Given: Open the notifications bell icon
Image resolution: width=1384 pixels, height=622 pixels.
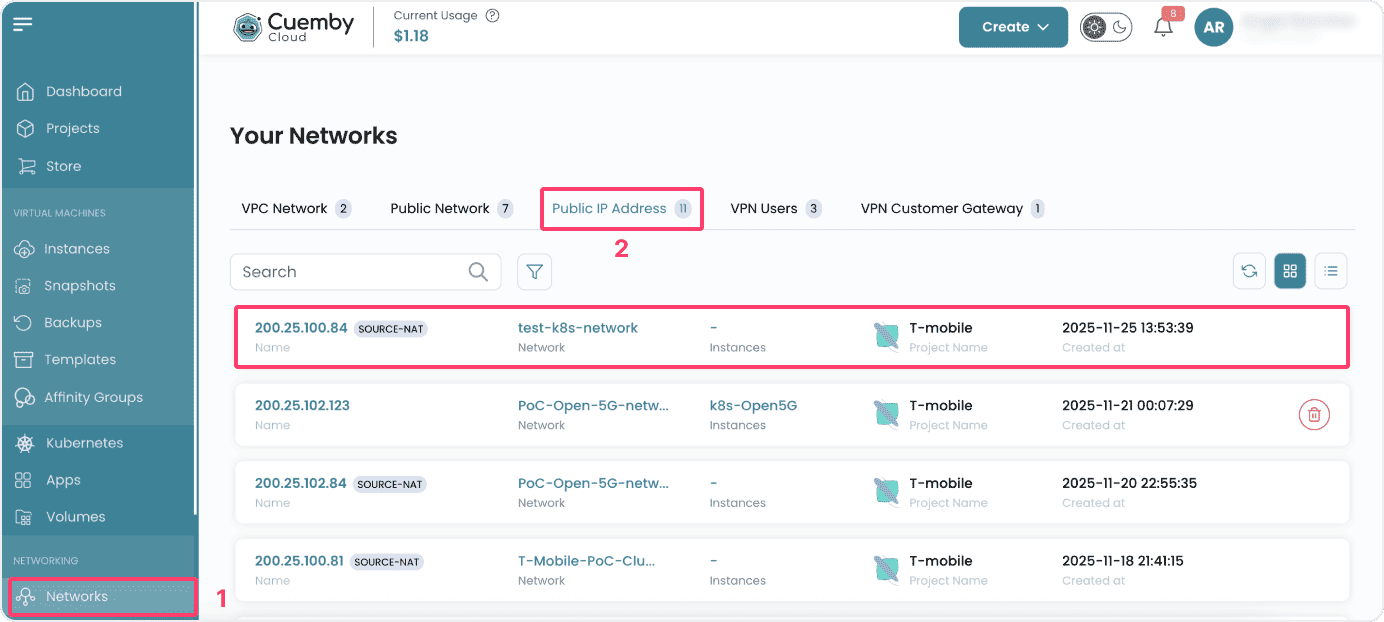Looking at the screenshot, I should (1163, 28).
